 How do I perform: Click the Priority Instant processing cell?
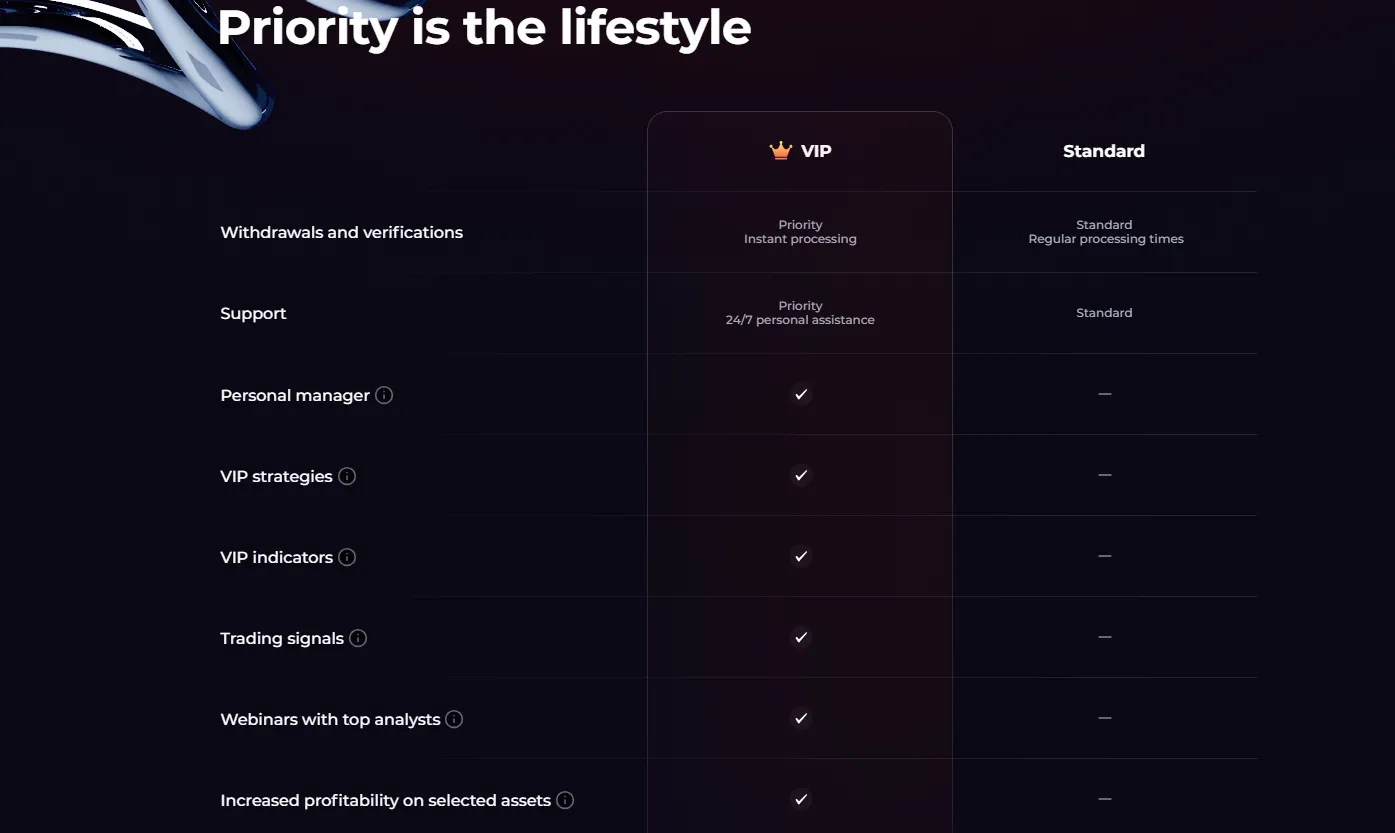(800, 232)
